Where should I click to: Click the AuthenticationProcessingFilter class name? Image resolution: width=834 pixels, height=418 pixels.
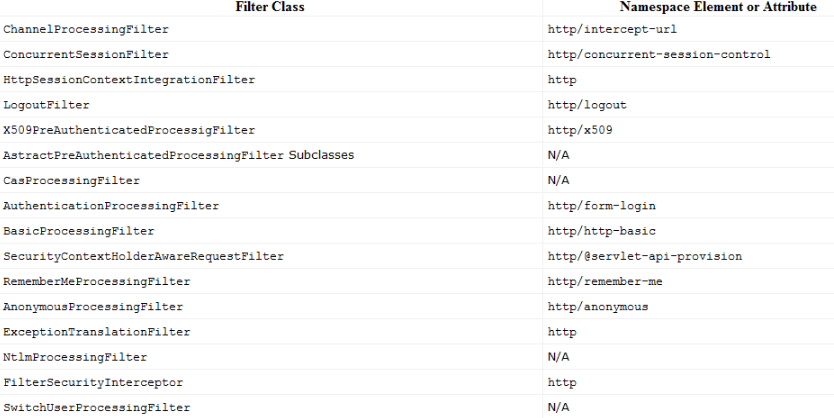(x=111, y=206)
